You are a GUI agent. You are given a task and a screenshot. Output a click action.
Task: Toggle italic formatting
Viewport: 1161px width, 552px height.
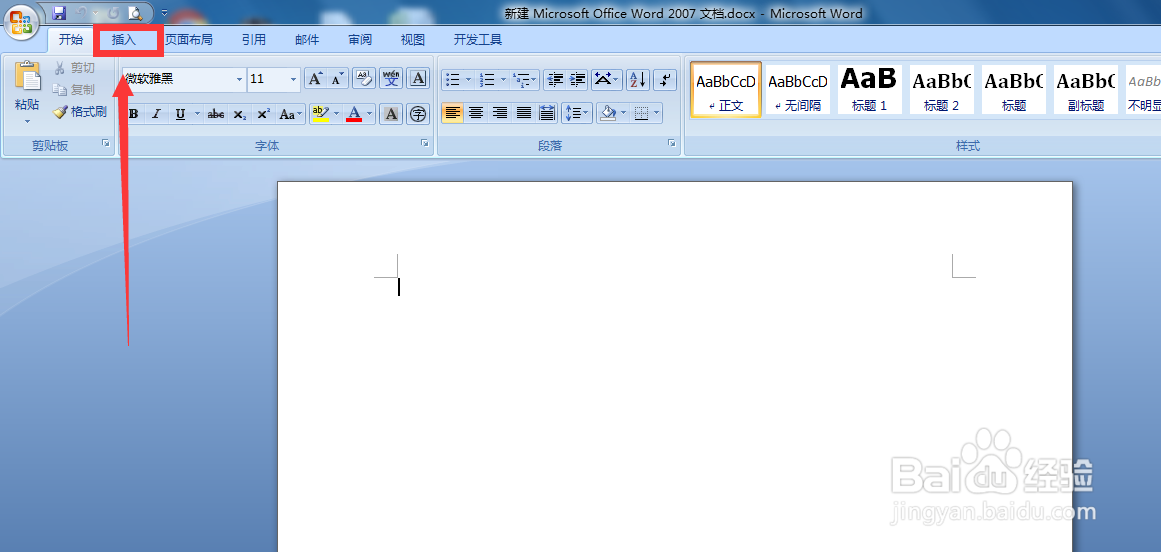(155, 114)
